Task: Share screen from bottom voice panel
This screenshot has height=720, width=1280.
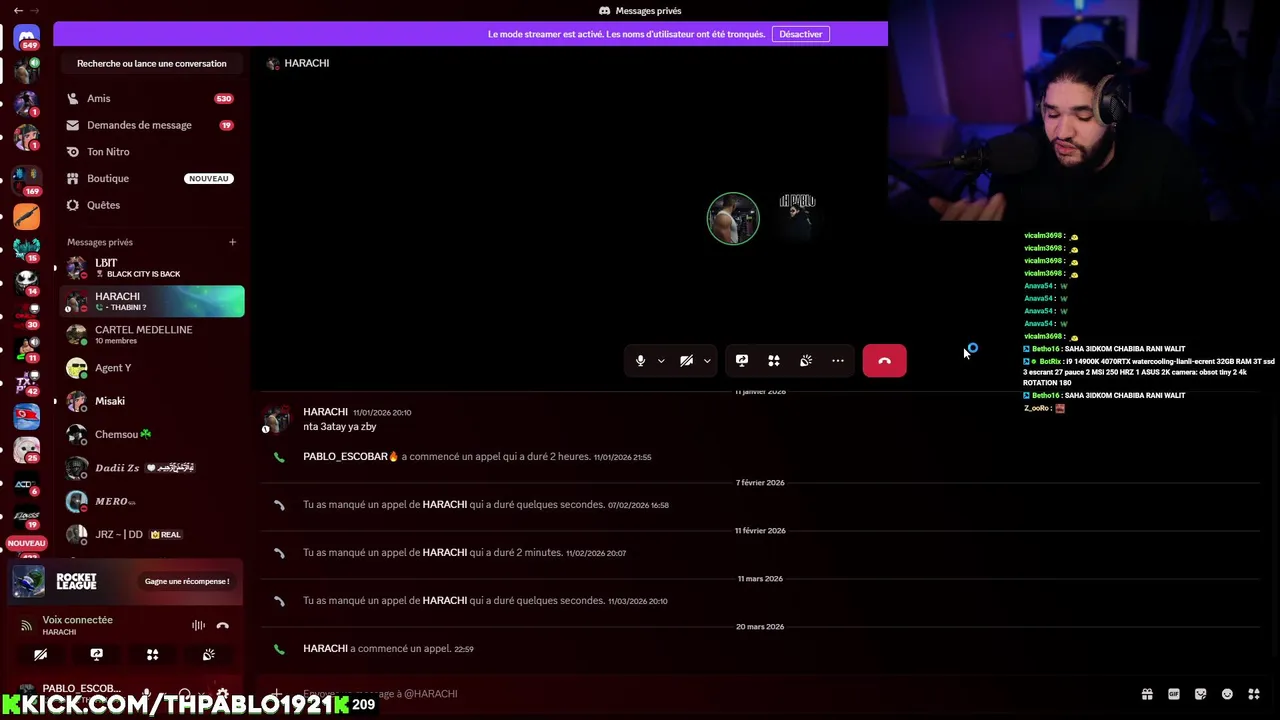Action: tap(97, 654)
